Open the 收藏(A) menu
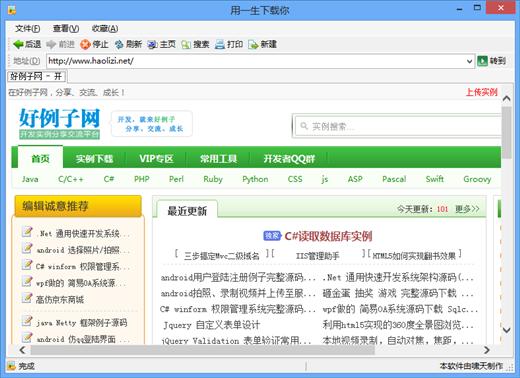The width and height of the screenshot is (520, 378). point(105,29)
